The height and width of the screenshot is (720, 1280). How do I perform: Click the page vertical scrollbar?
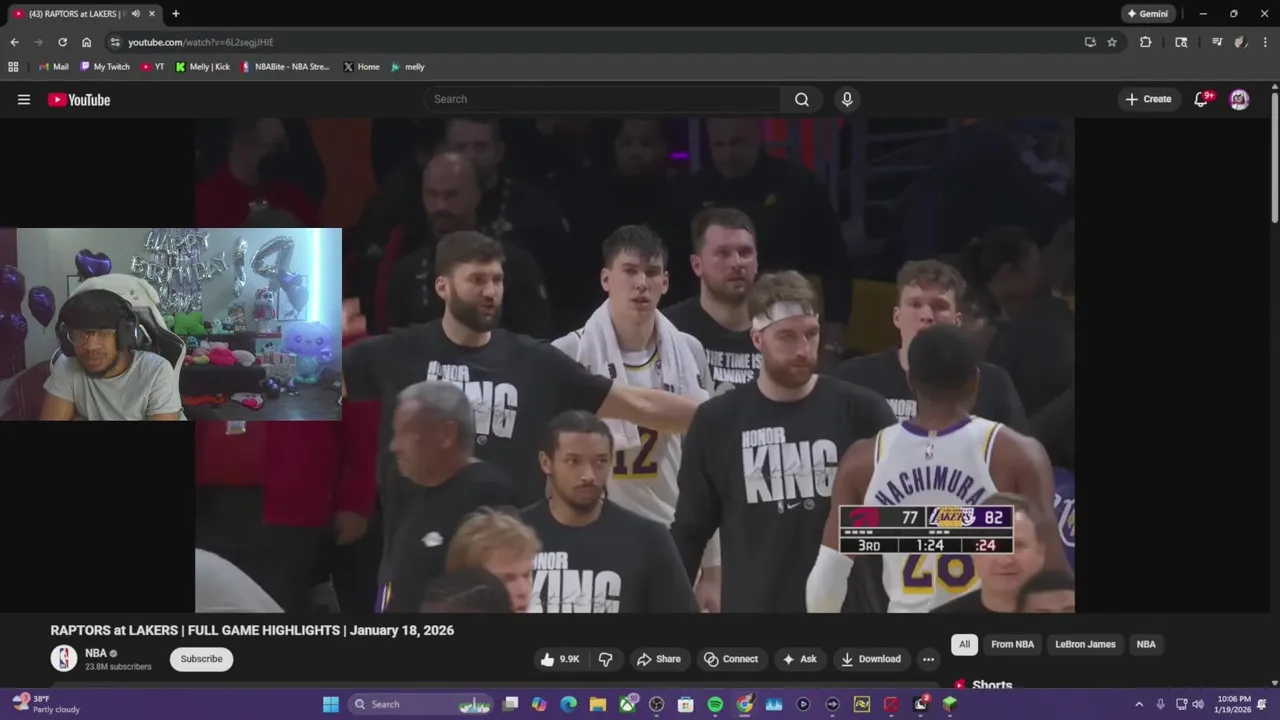point(1275,155)
